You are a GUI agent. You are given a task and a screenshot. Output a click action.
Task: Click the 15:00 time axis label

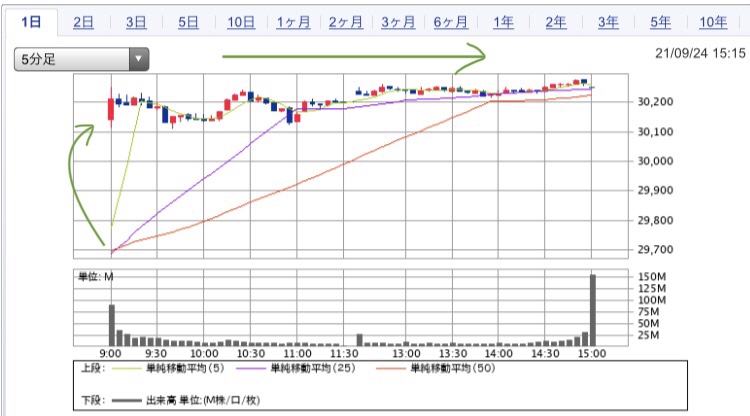[592, 354]
